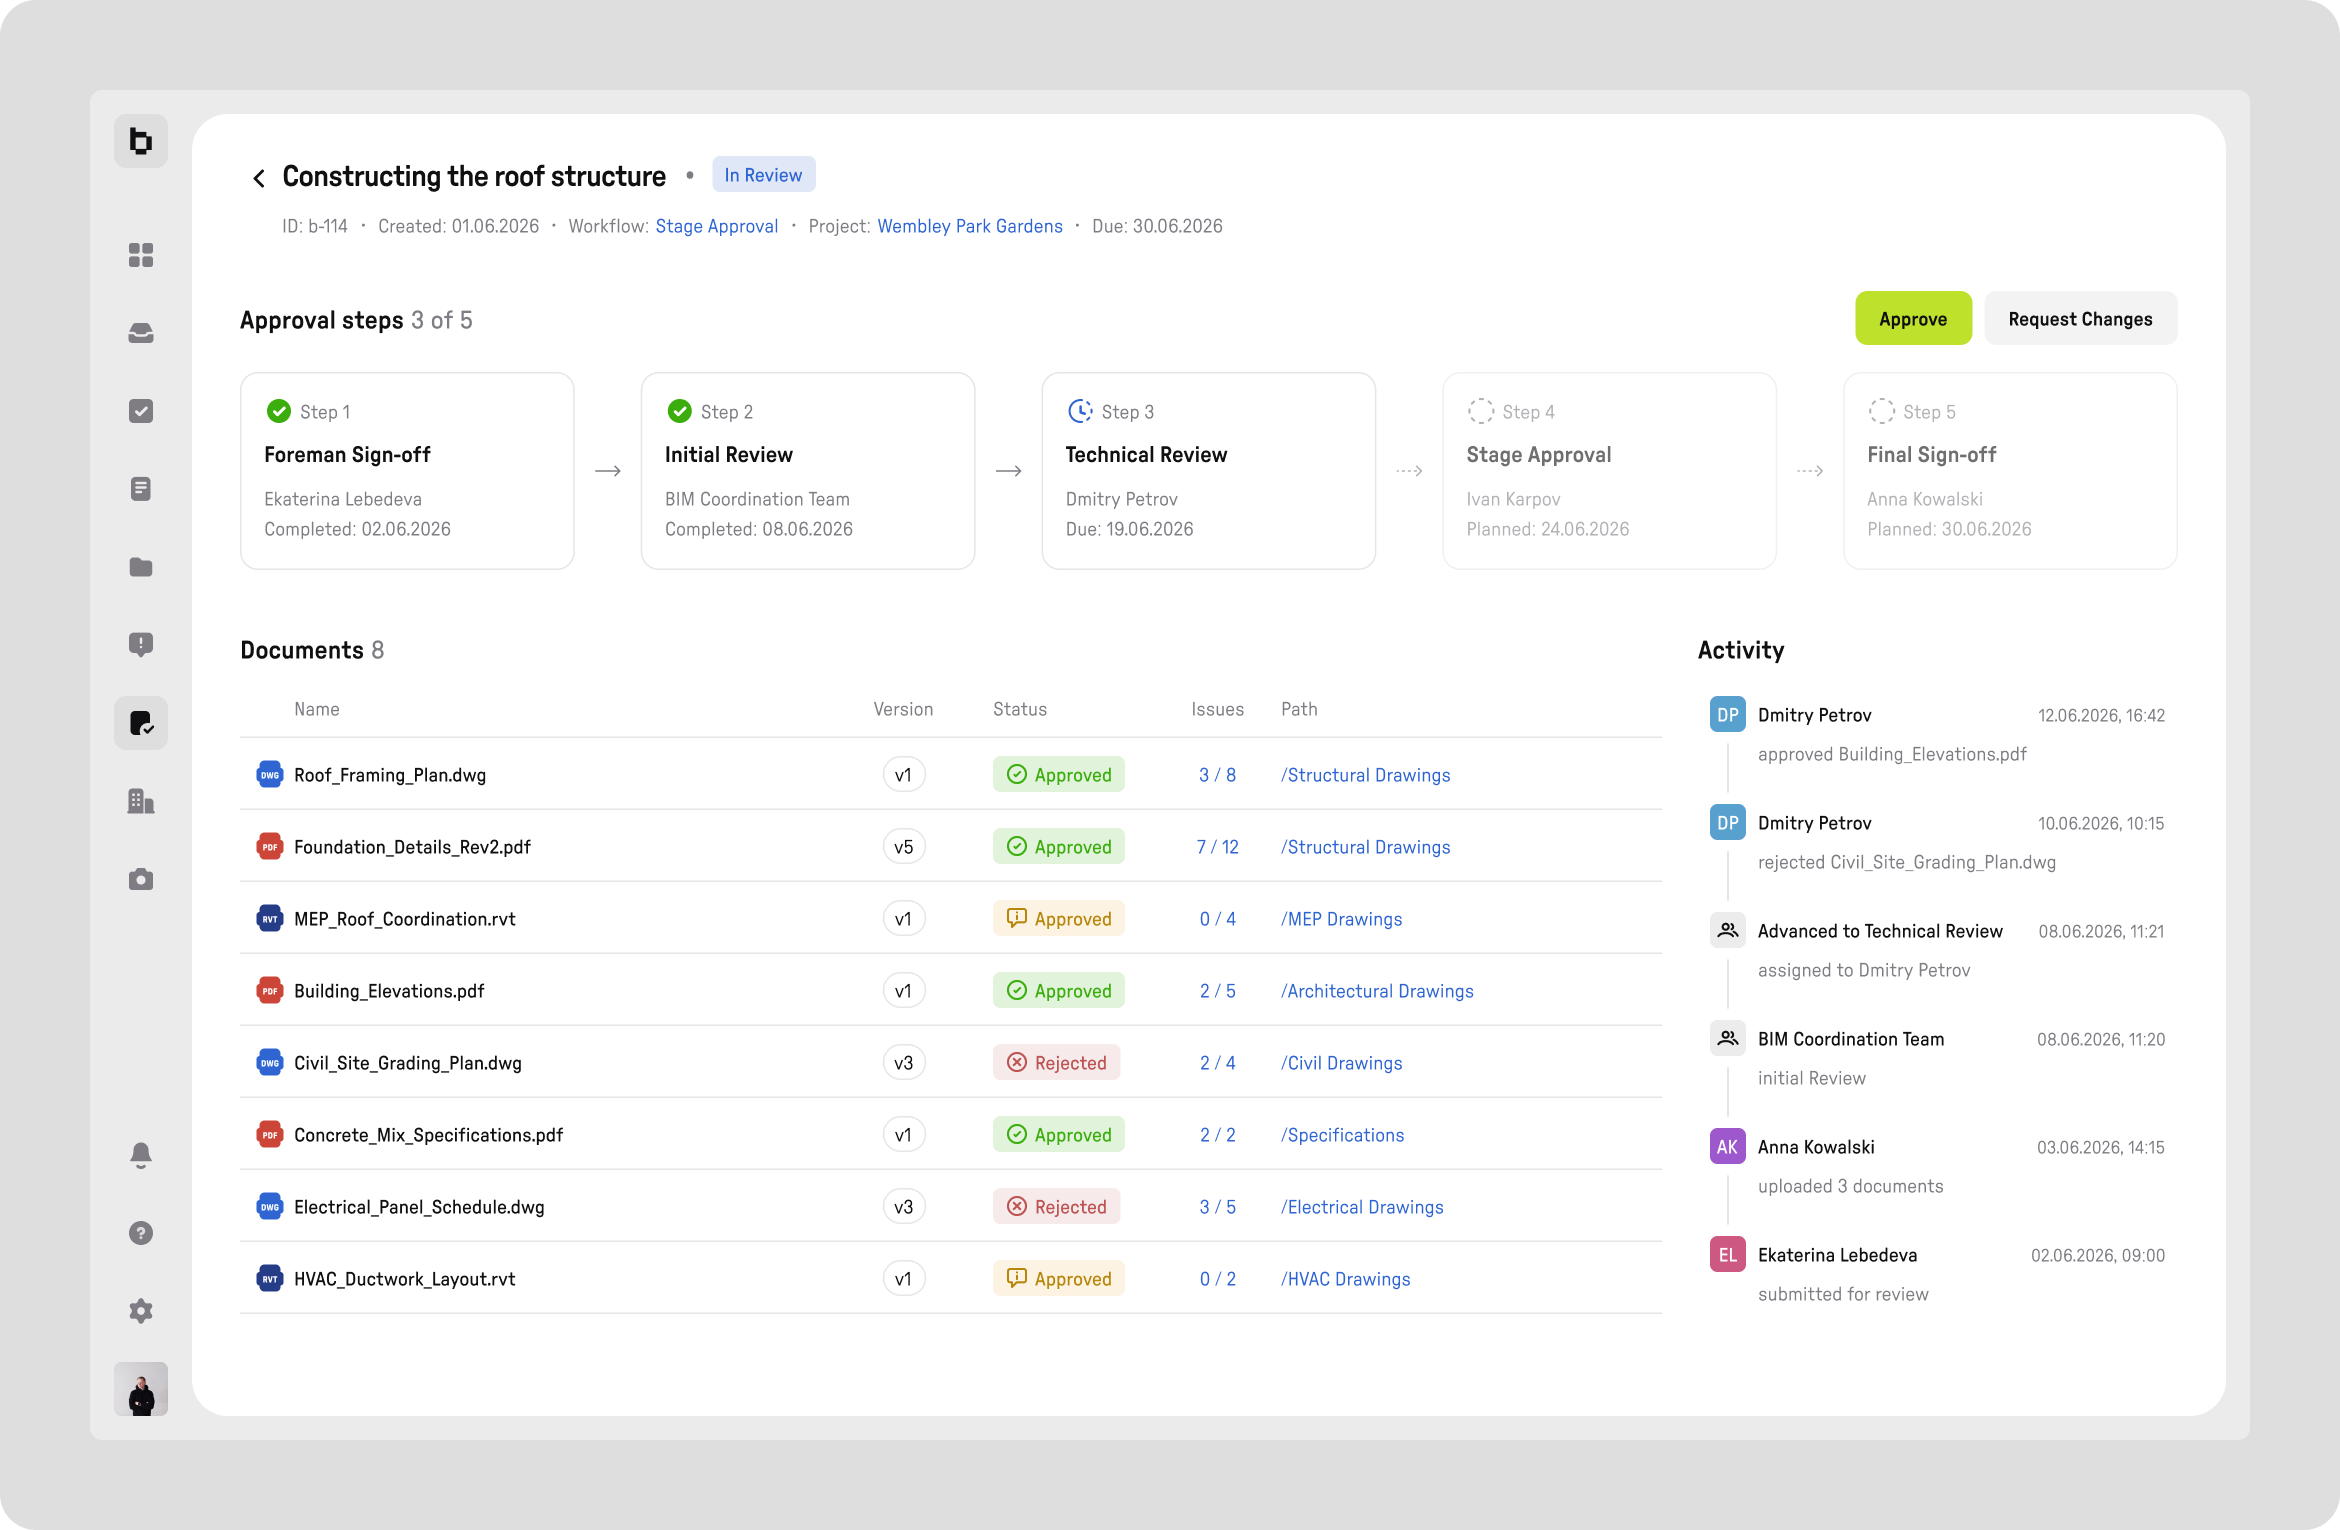The width and height of the screenshot is (2340, 1530).
Task: Click Anna Kowalski's AK activity avatar
Action: tap(1728, 1147)
